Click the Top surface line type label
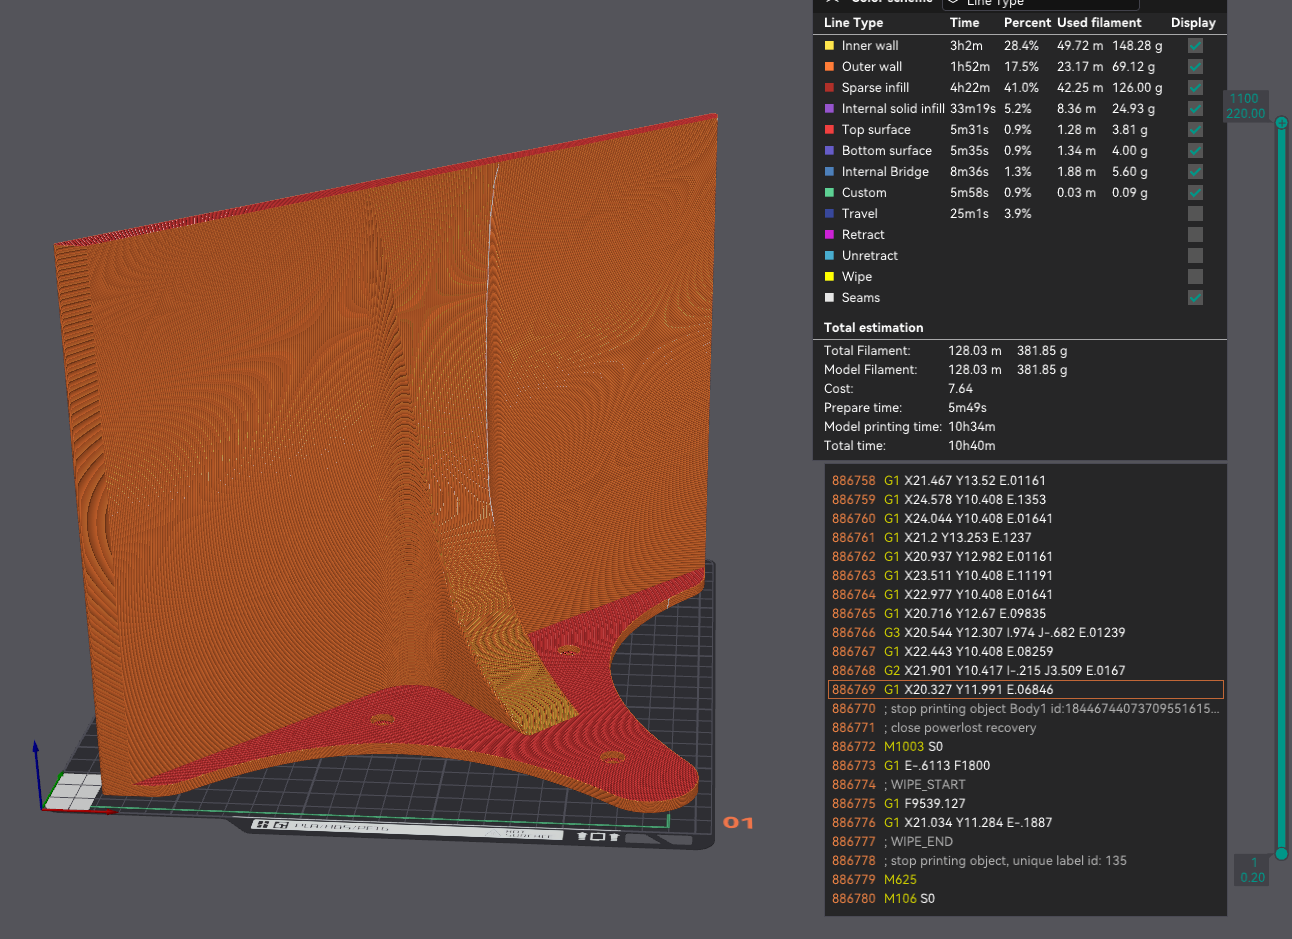The image size is (1292, 939). point(876,129)
